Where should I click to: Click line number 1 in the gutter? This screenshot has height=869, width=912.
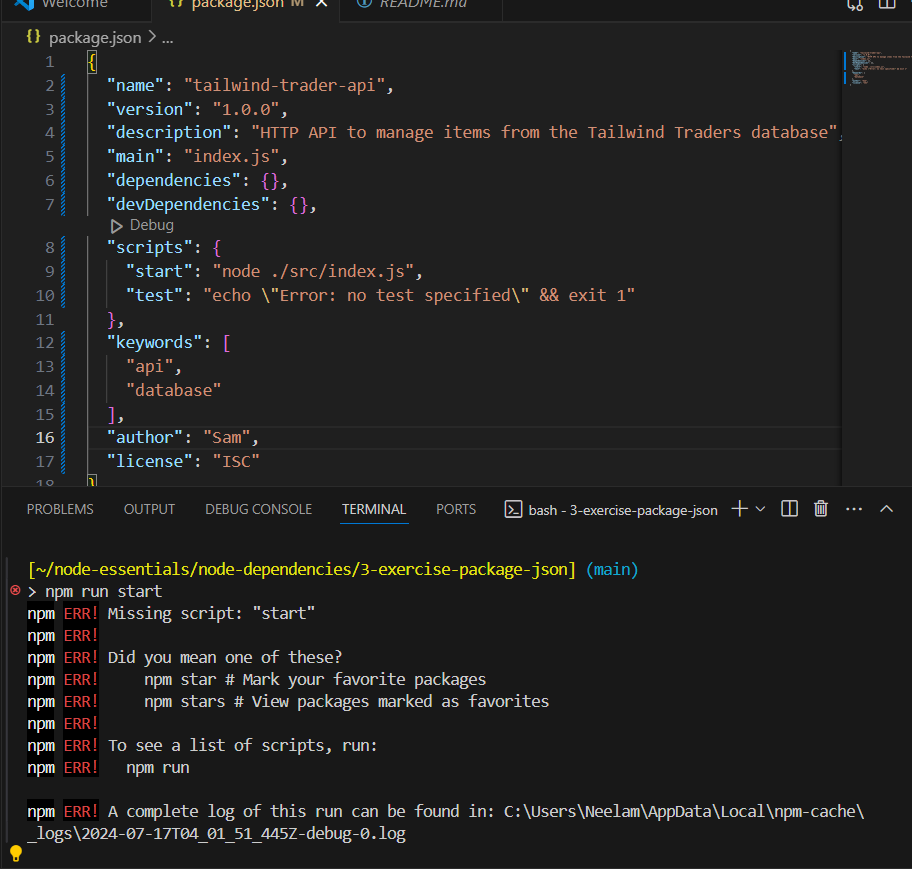[49, 62]
